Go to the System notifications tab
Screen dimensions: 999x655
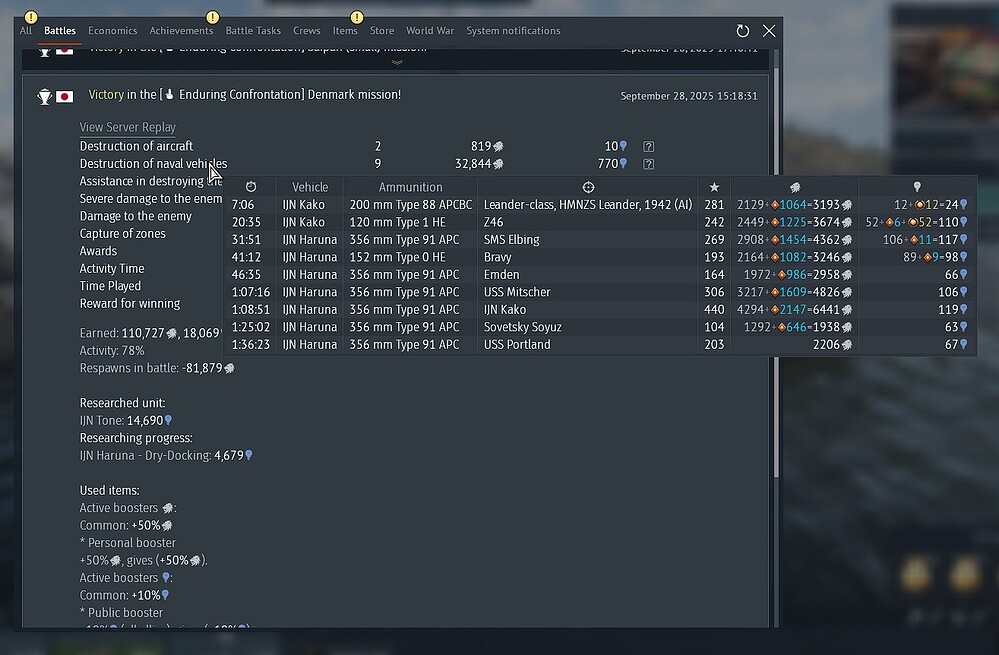pyautogui.click(x=513, y=31)
